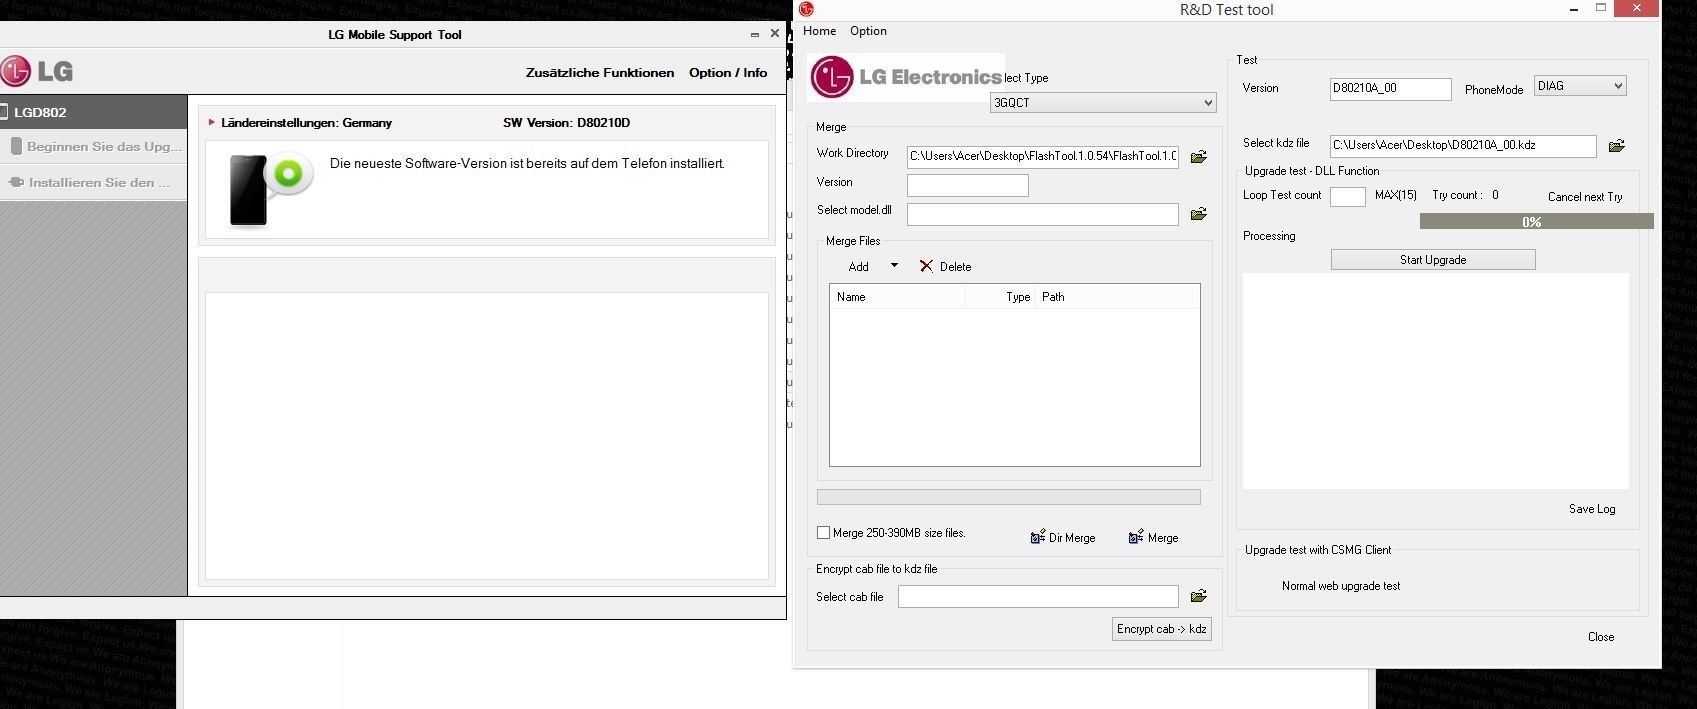Focus the Work Directory path field
The height and width of the screenshot is (709, 1697).
click(1043, 156)
